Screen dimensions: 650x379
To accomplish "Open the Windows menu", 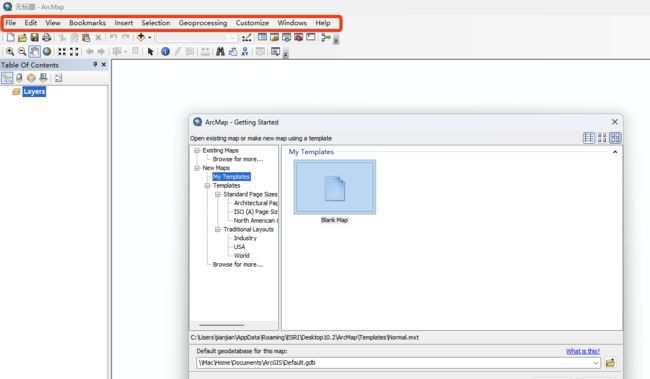I will tap(292, 23).
